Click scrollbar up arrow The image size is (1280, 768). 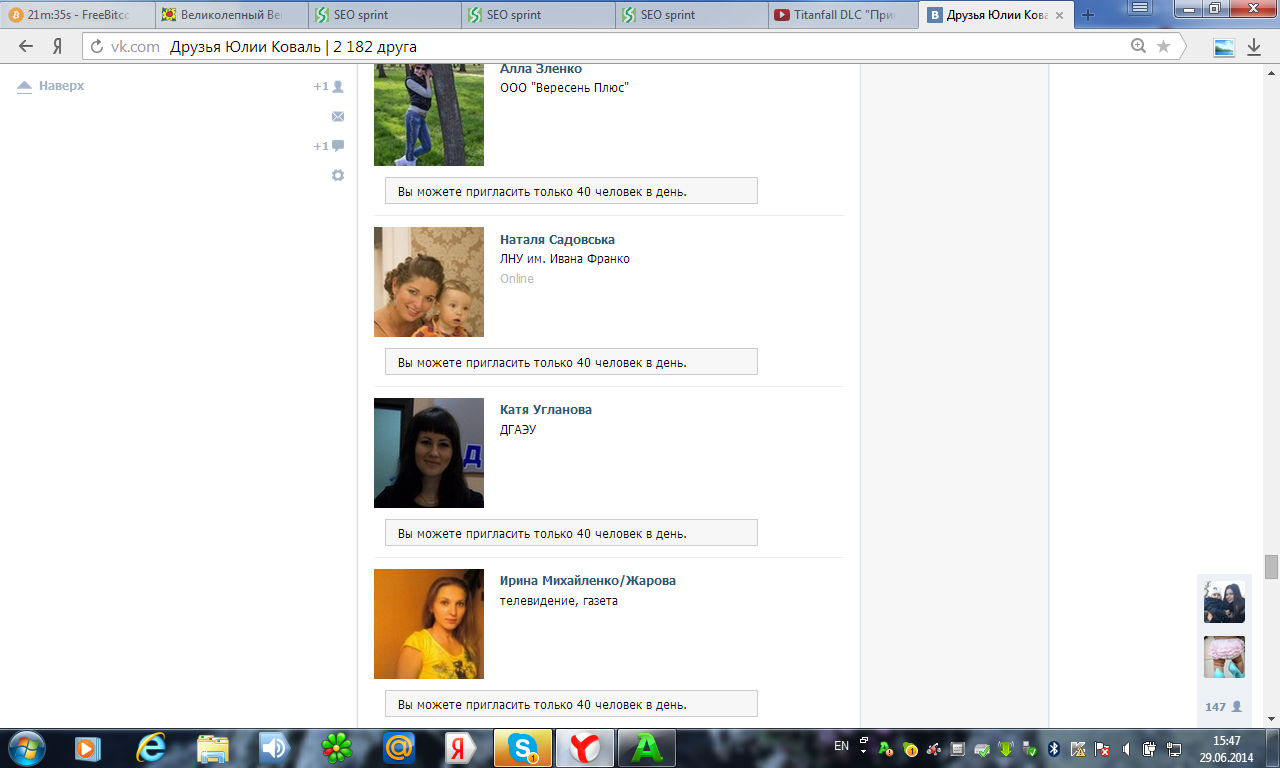tap(1271, 72)
